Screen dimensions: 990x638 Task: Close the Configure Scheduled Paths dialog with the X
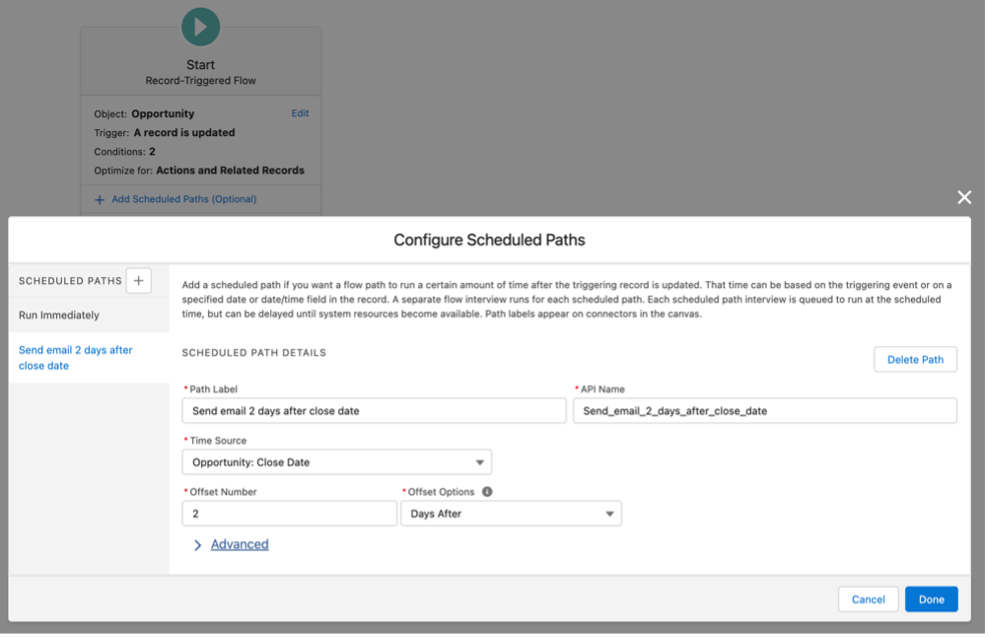(963, 197)
